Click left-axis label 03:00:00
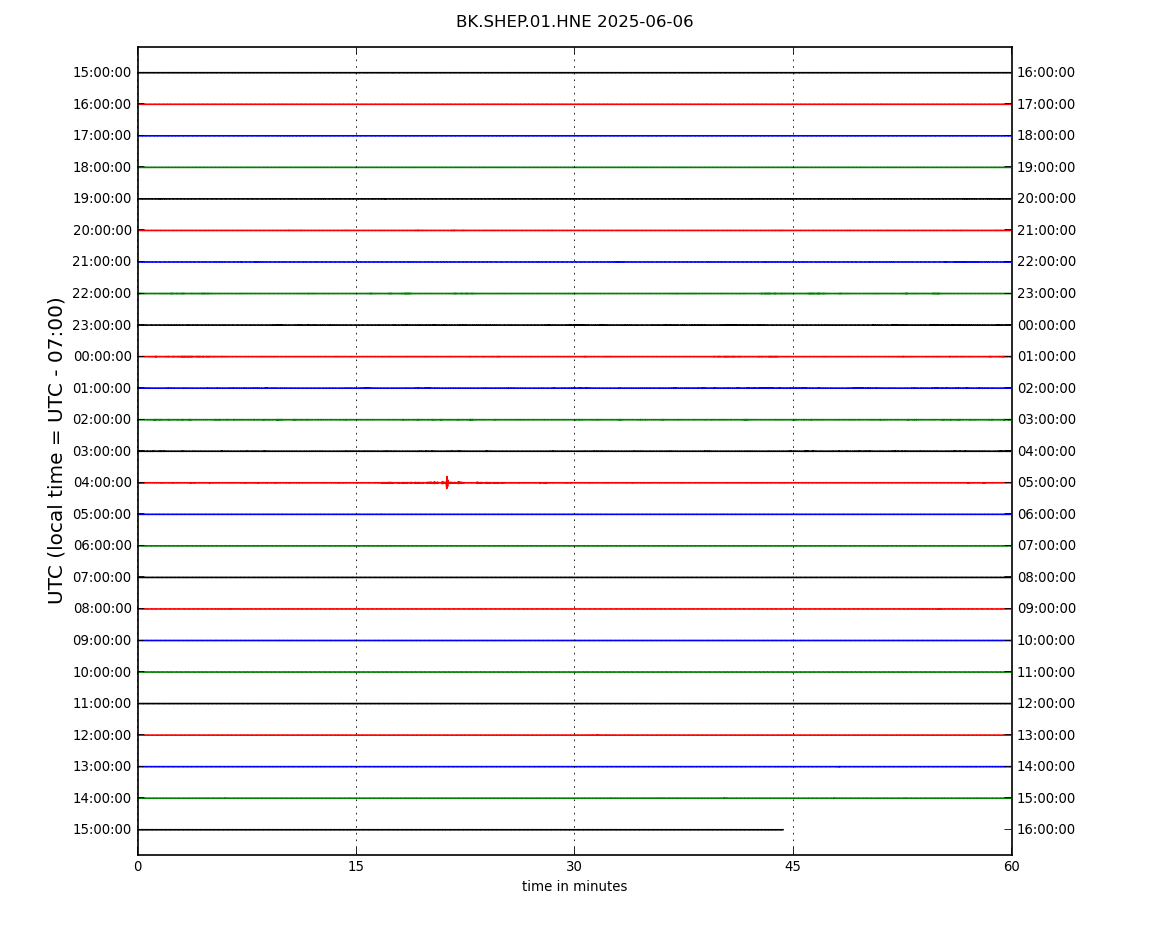Viewport: 1150px width, 950px height. click(102, 451)
